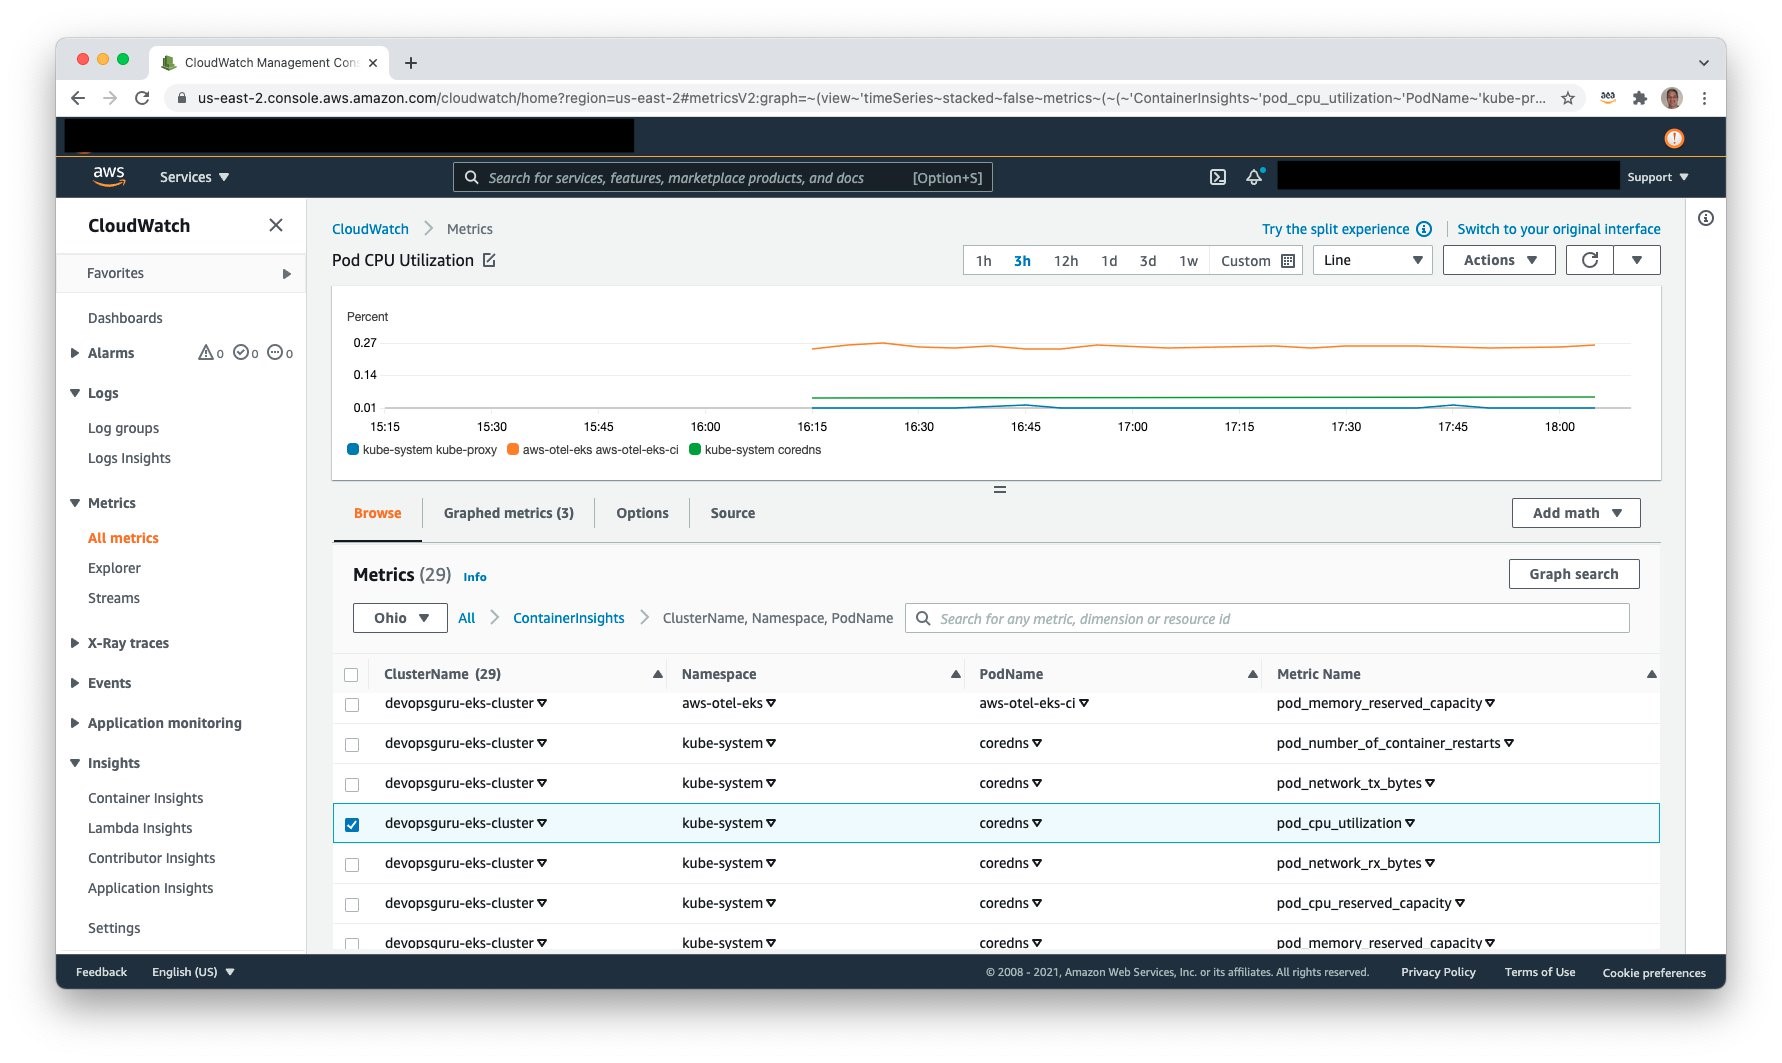
Task: Click the kube-system kube-proxy blue legend swatch
Action: tap(353, 450)
